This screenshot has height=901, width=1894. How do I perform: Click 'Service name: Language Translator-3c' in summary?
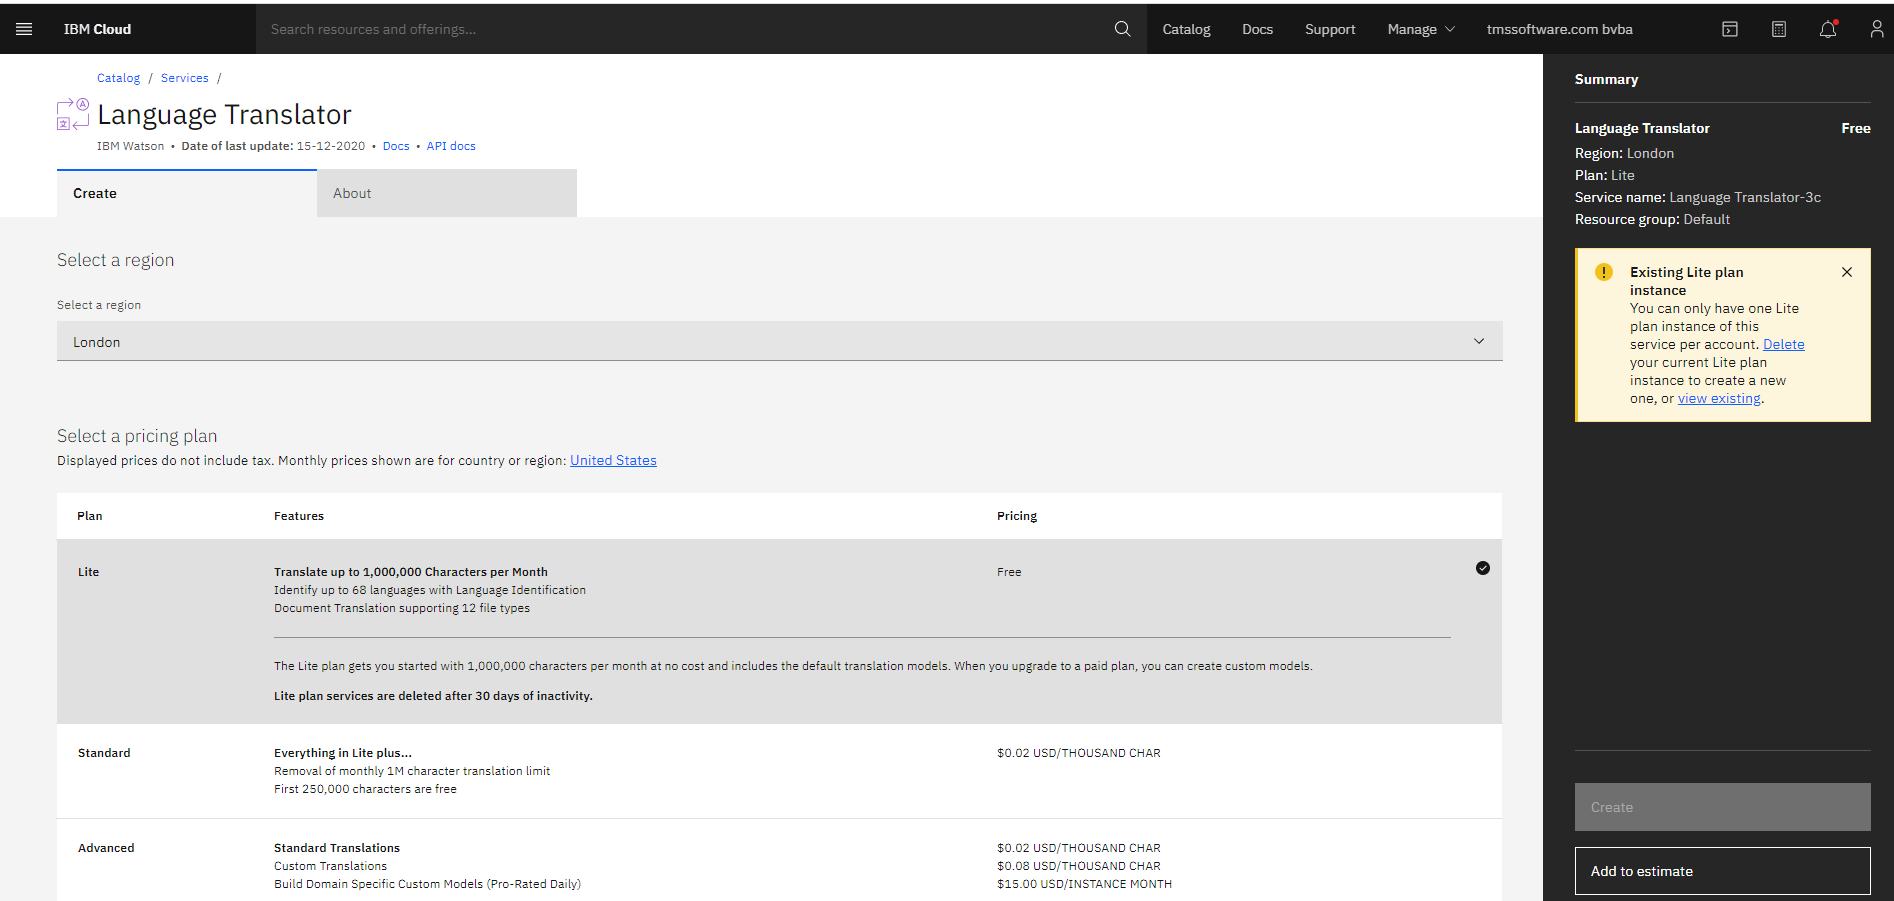1698,197
